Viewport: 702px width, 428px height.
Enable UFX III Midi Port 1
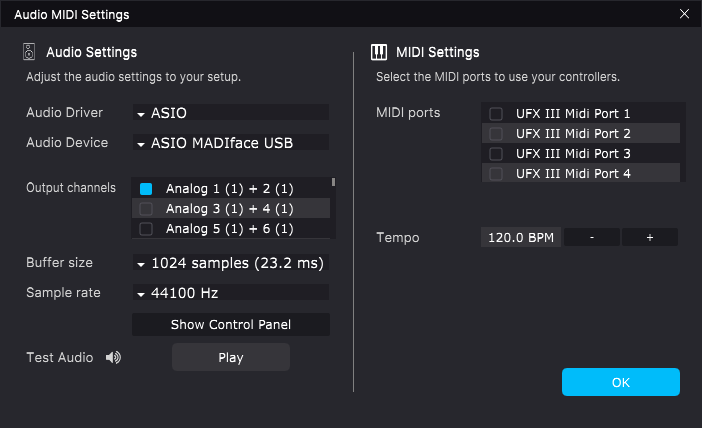click(496, 114)
